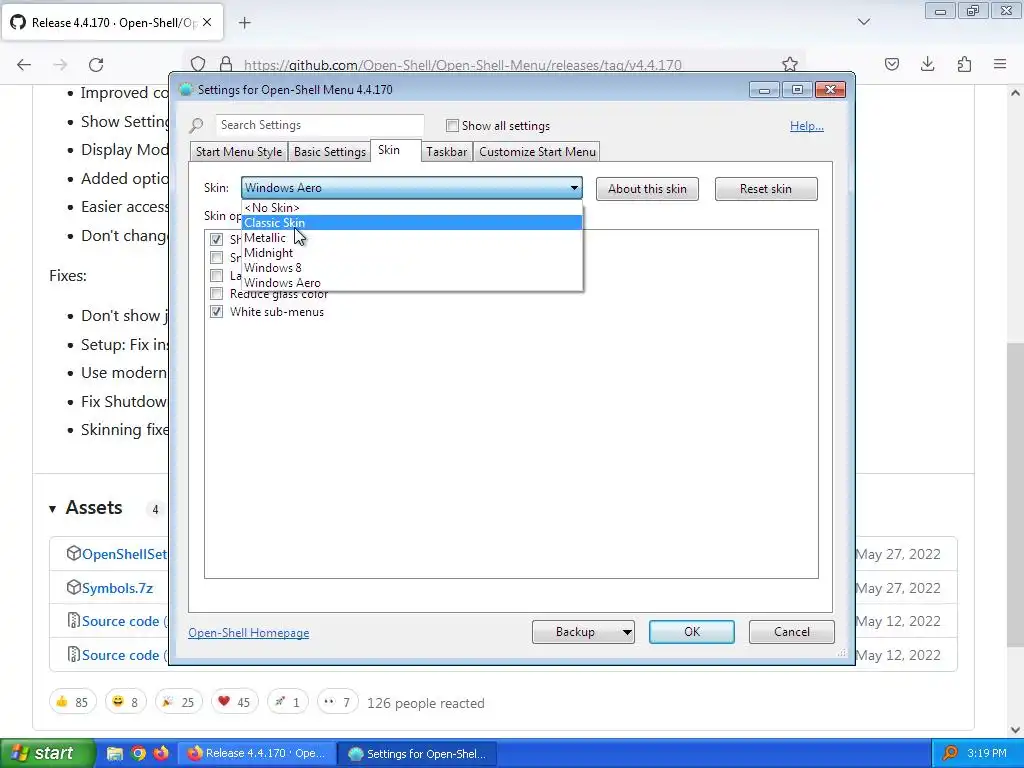The image size is (1024, 768).
Task: Switch to Release 4.4.170 taskbar window
Action: tap(259, 754)
